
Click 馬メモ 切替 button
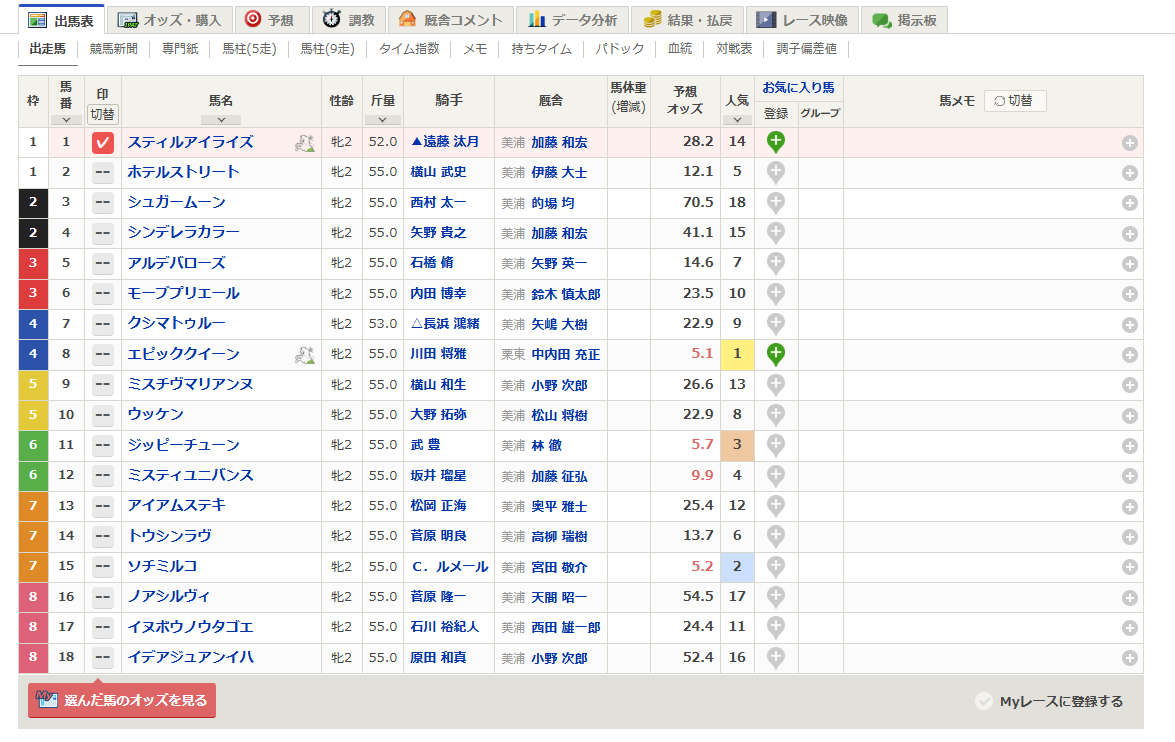pos(1015,100)
